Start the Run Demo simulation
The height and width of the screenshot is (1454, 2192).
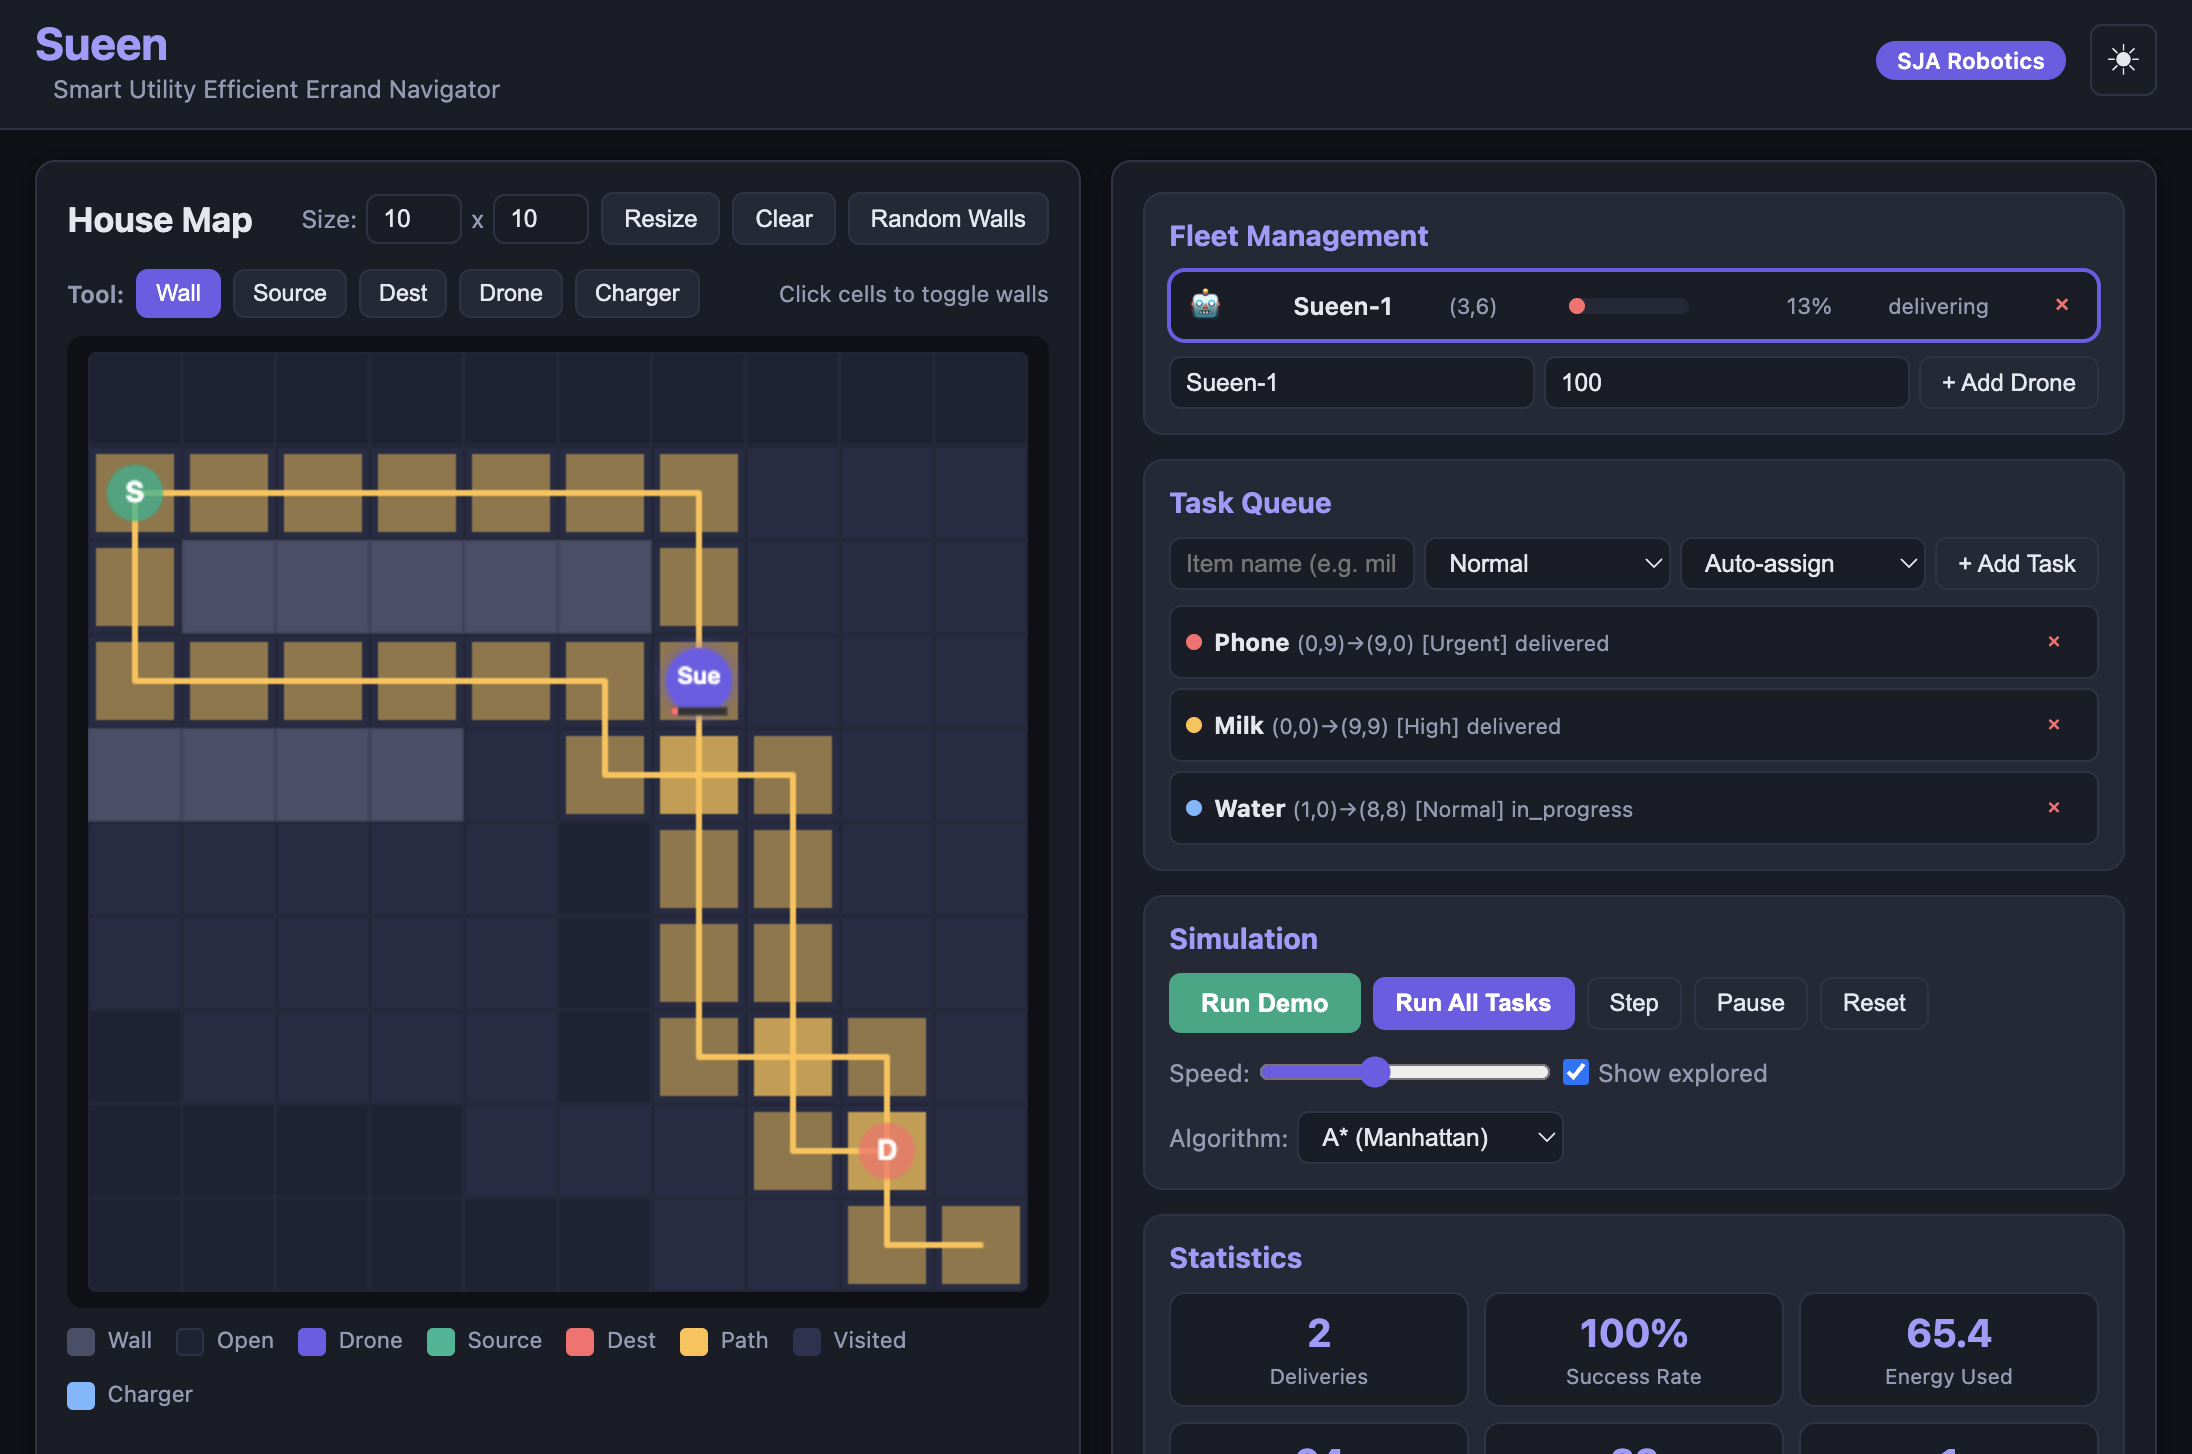pyautogui.click(x=1264, y=1003)
